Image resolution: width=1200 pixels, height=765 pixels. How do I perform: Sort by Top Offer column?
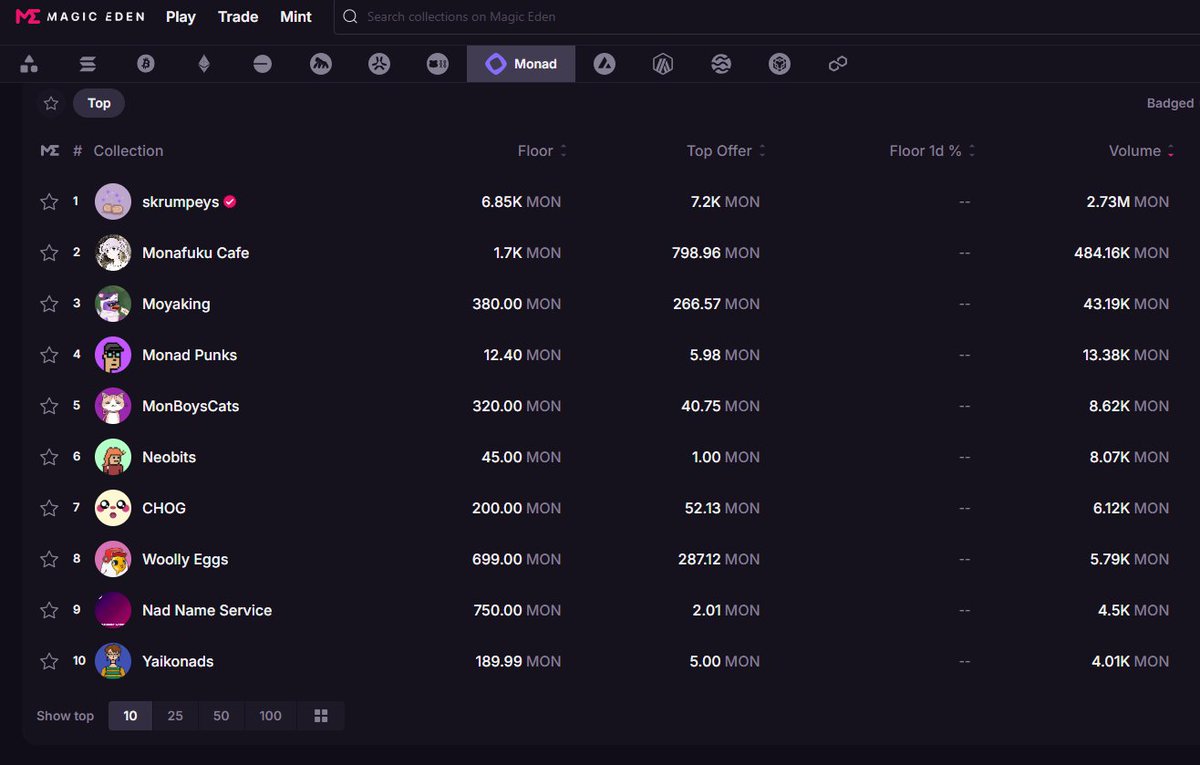pos(726,151)
